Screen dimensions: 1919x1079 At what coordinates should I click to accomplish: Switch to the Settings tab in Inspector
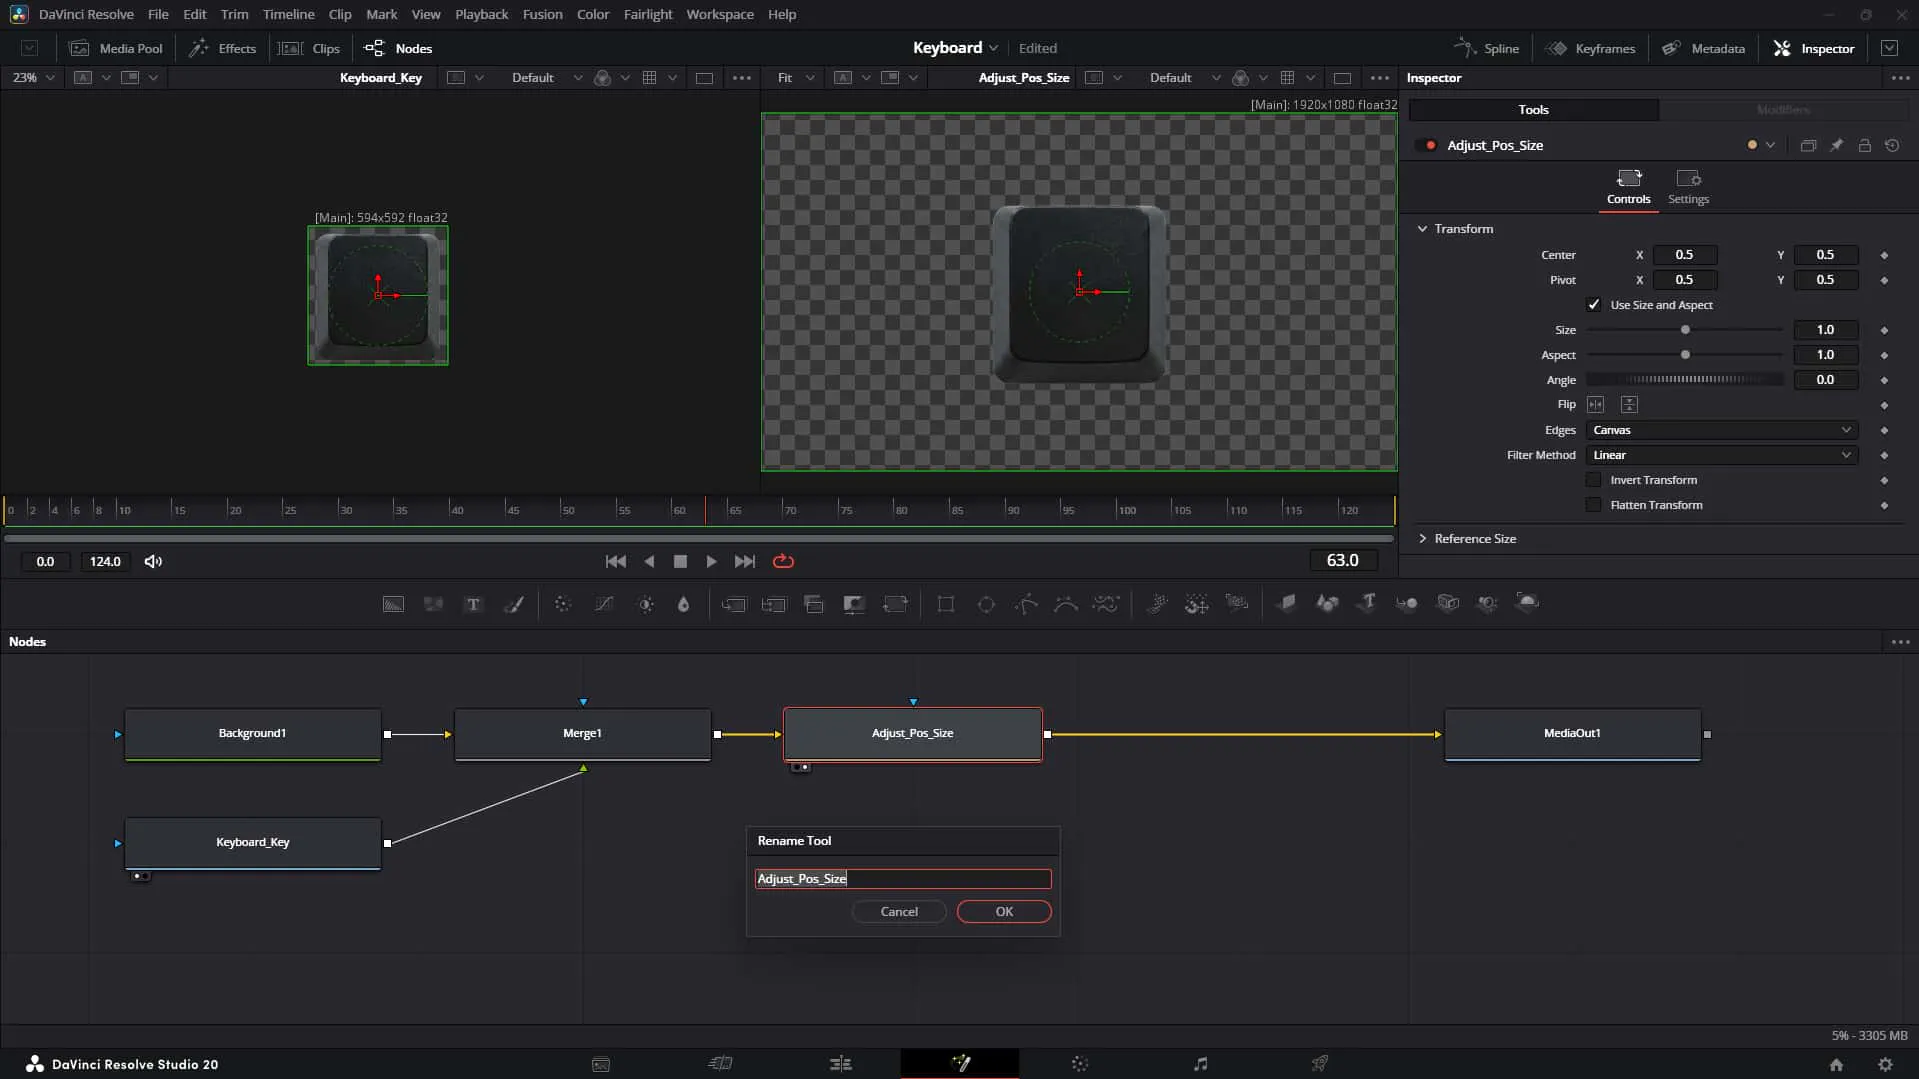[x=1688, y=187]
